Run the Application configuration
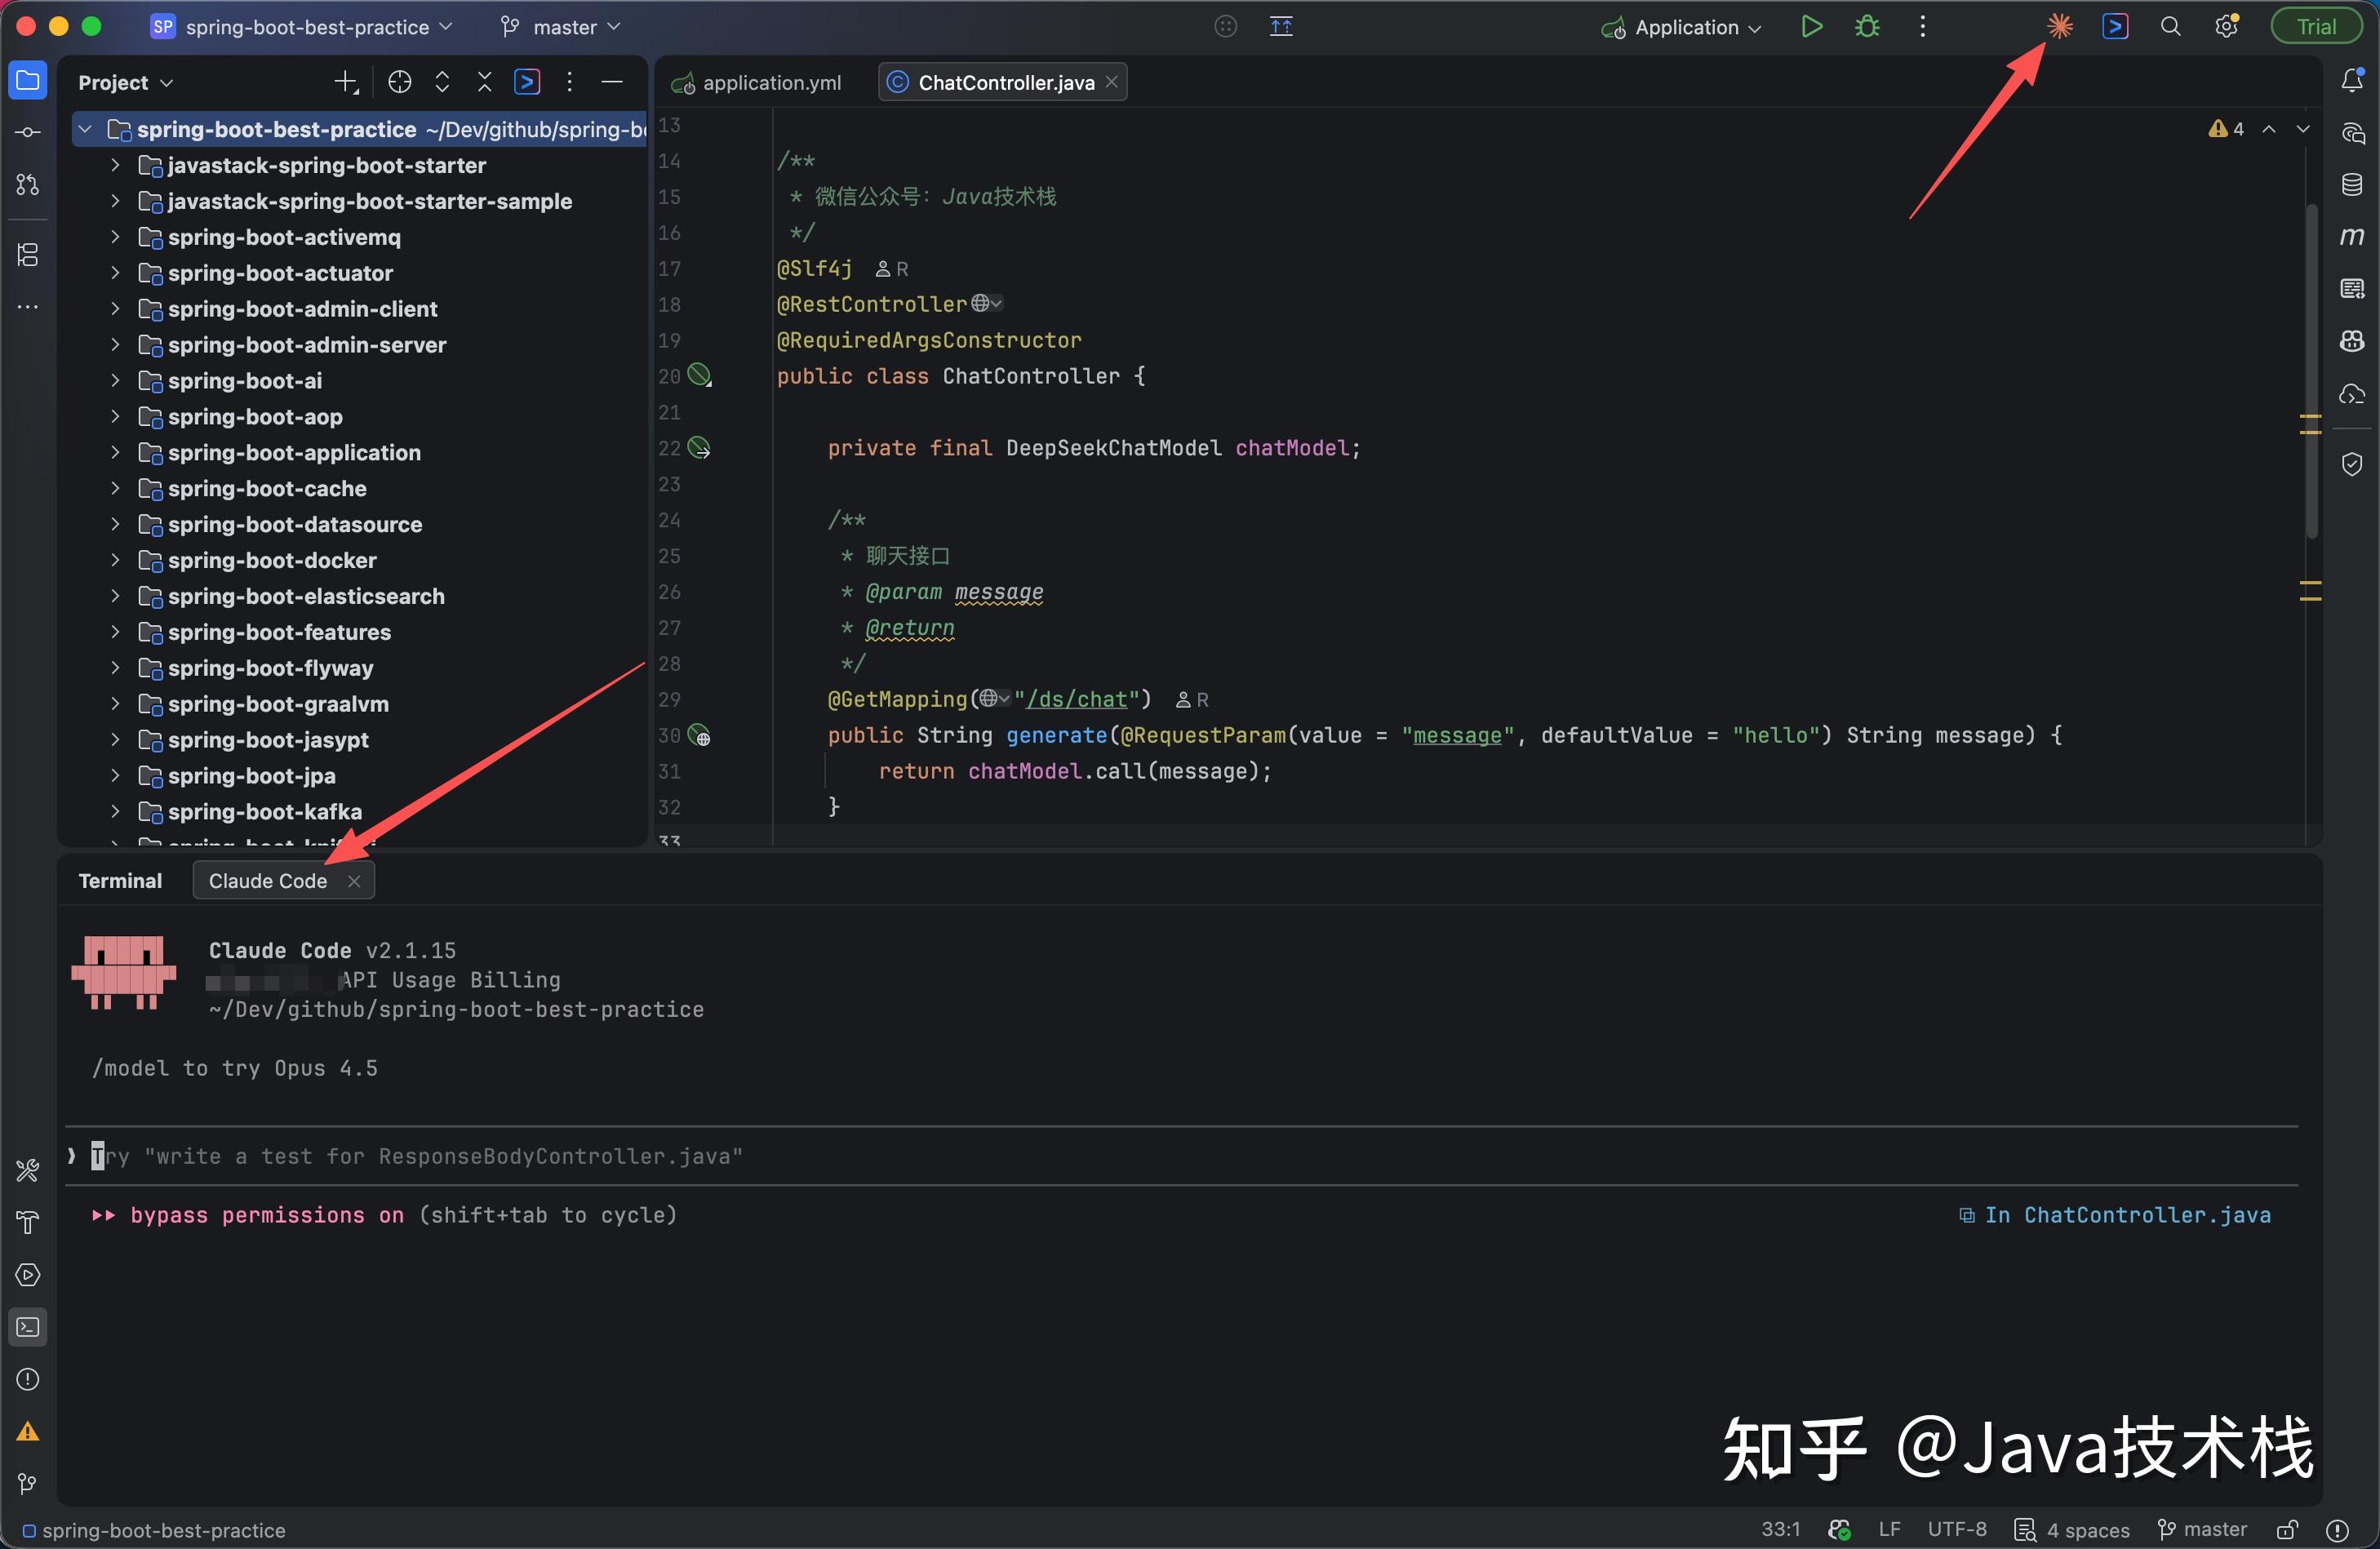The width and height of the screenshot is (2380, 1549). tap(1811, 26)
